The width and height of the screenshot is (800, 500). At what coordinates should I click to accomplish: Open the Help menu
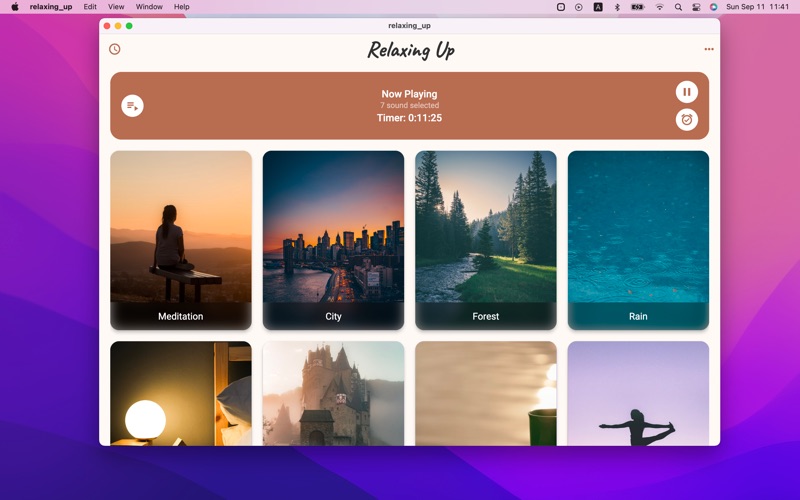(182, 7)
